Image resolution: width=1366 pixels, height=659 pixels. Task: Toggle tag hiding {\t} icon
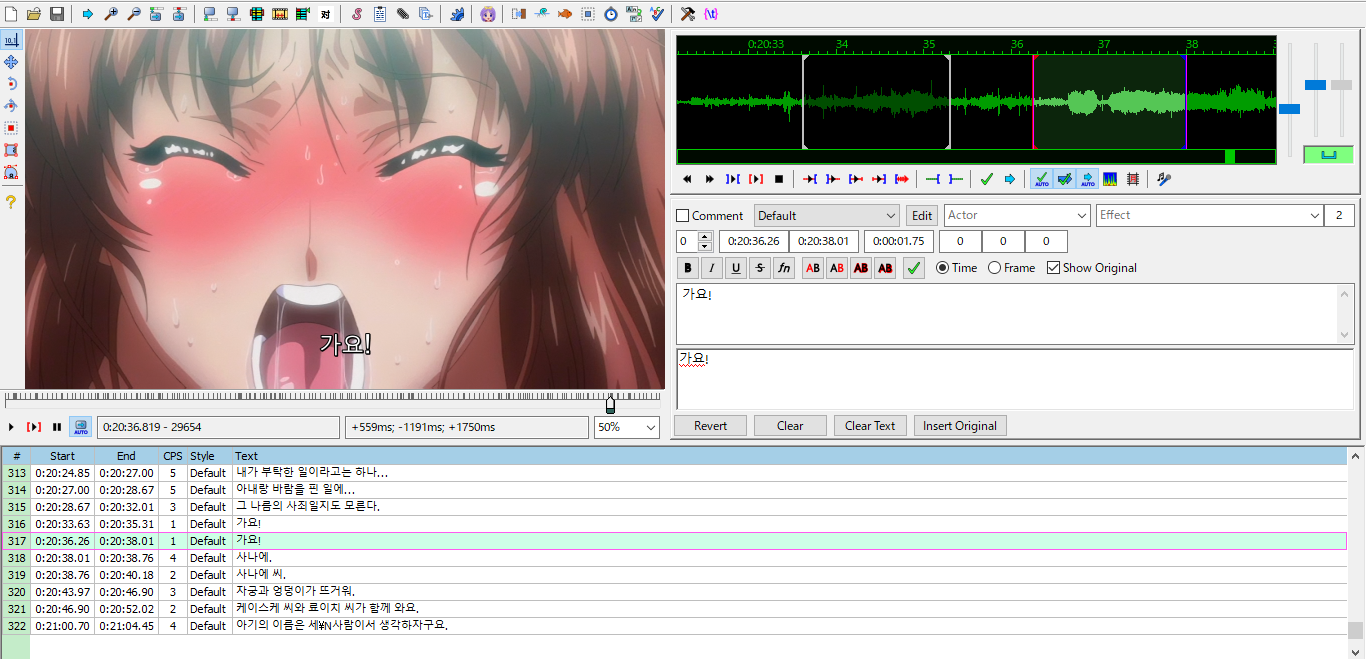point(711,14)
